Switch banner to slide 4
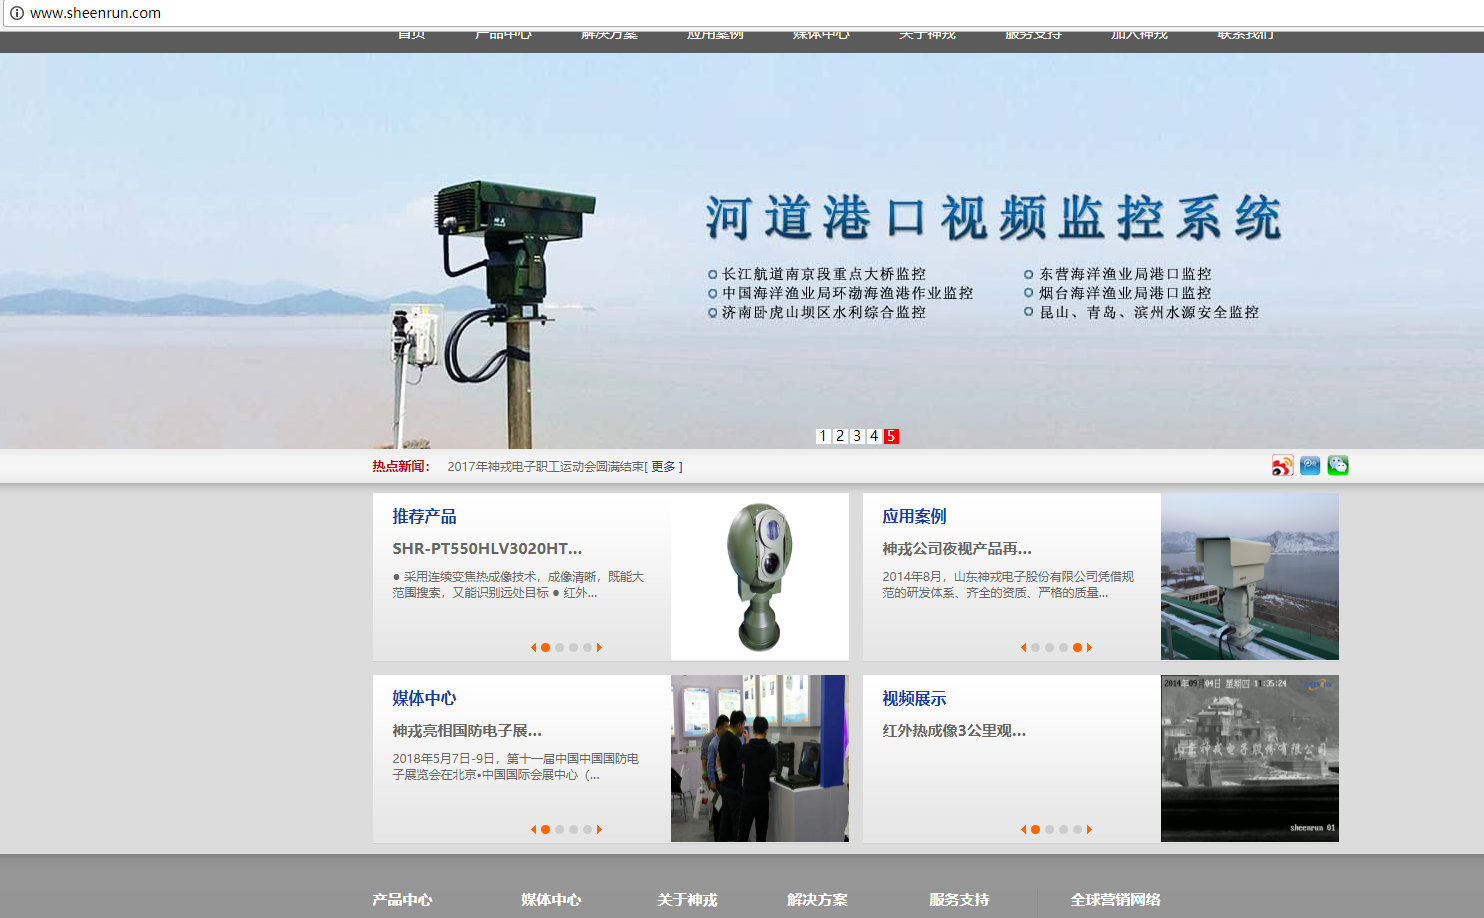Viewport: 1484px width, 918px height. click(x=874, y=436)
